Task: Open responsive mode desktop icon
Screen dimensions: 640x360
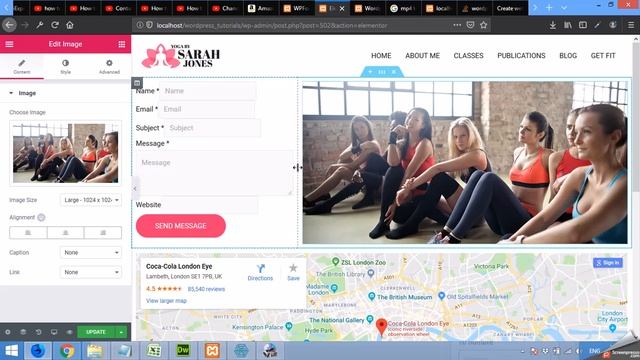Action: pos(54,332)
